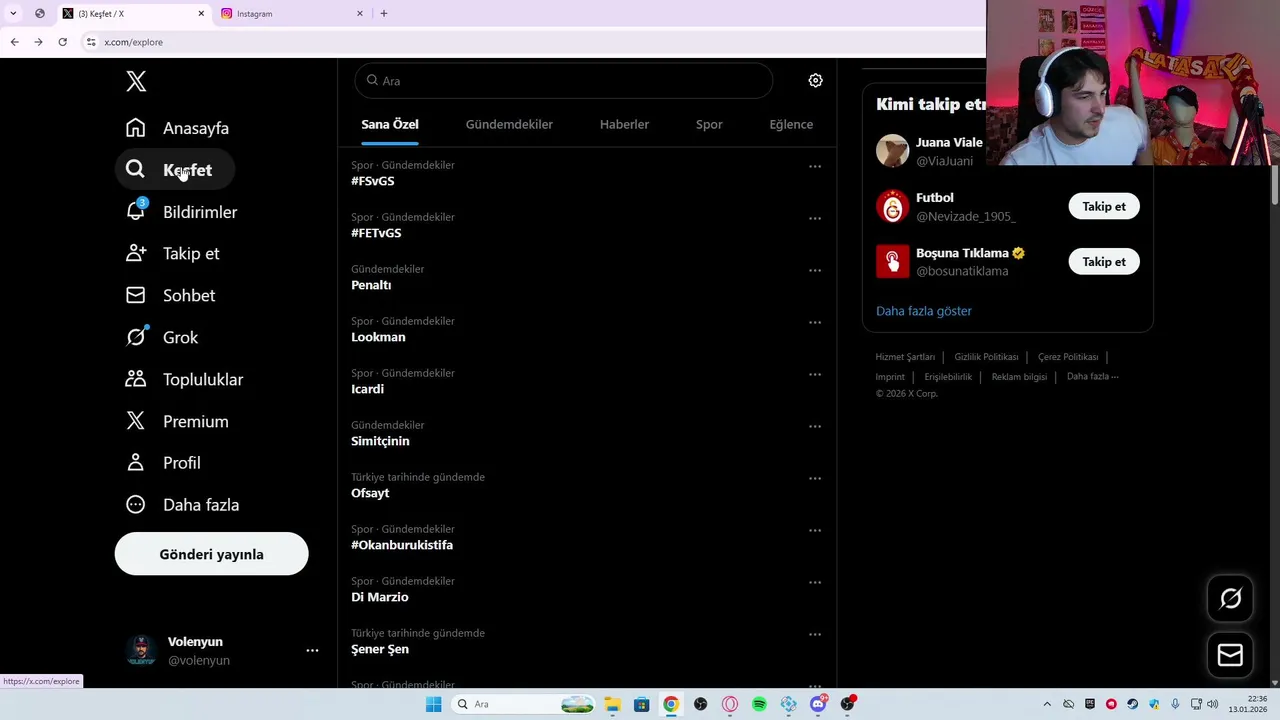Open Daha fazla menu in sidebar

click(x=182, y=505)
